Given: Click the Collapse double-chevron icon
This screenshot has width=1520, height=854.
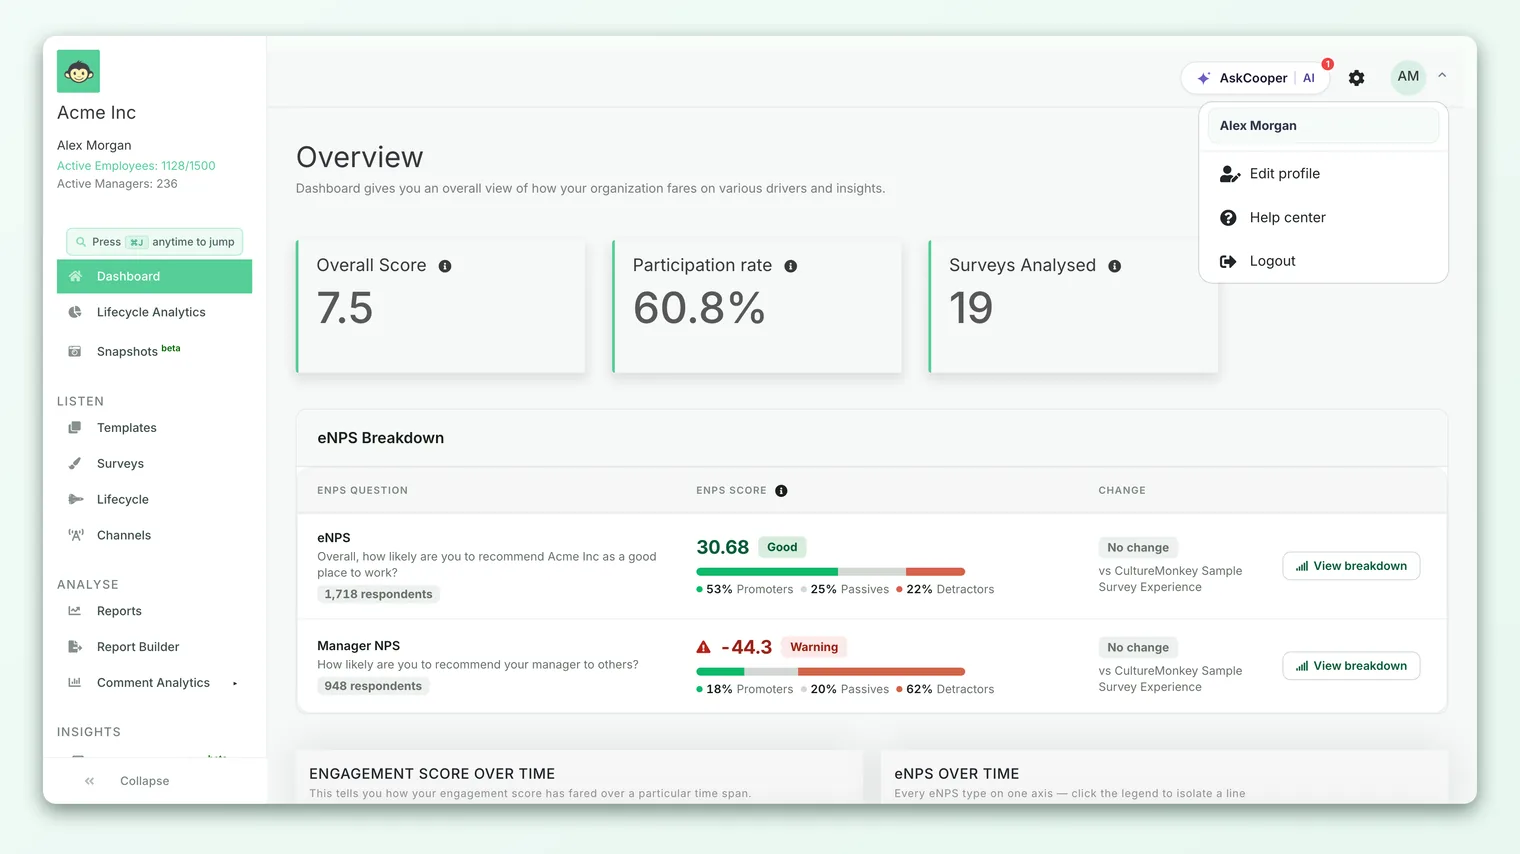Looking at the screenshot, I should (x=90, y=781).
